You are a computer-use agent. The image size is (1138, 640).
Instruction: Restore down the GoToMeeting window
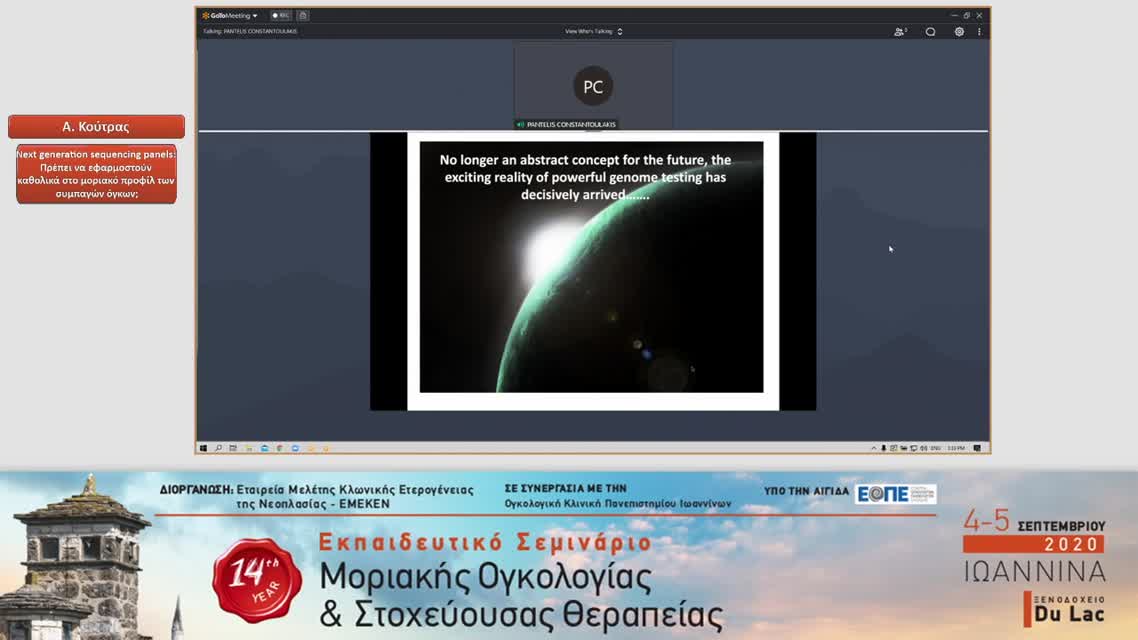tap(967, 16)
